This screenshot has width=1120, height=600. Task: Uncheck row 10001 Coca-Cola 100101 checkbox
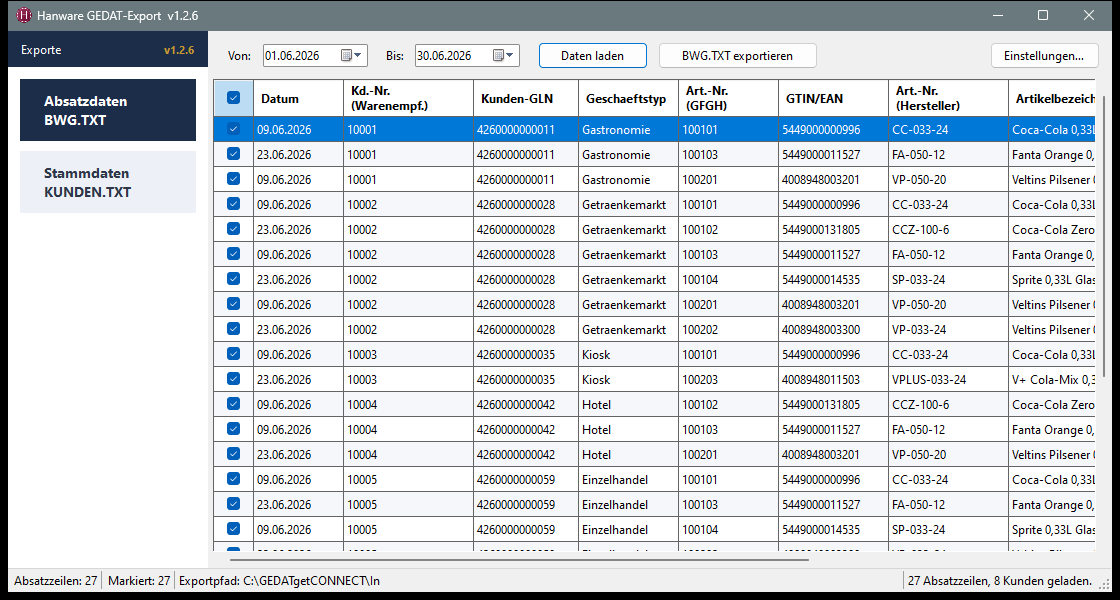[234, 129]
